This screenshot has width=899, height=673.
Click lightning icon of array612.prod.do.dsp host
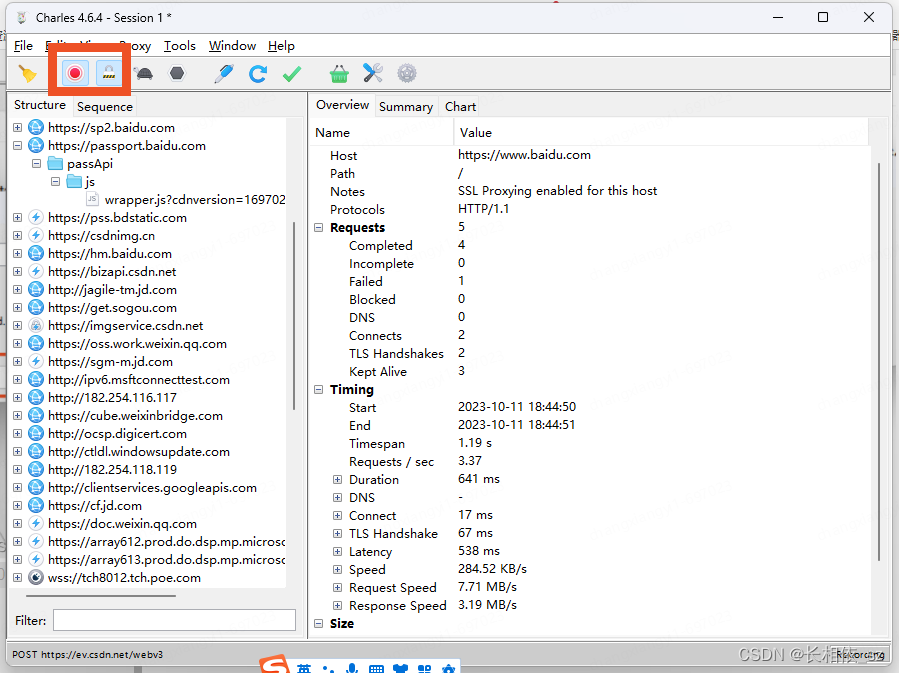point(36,541)
